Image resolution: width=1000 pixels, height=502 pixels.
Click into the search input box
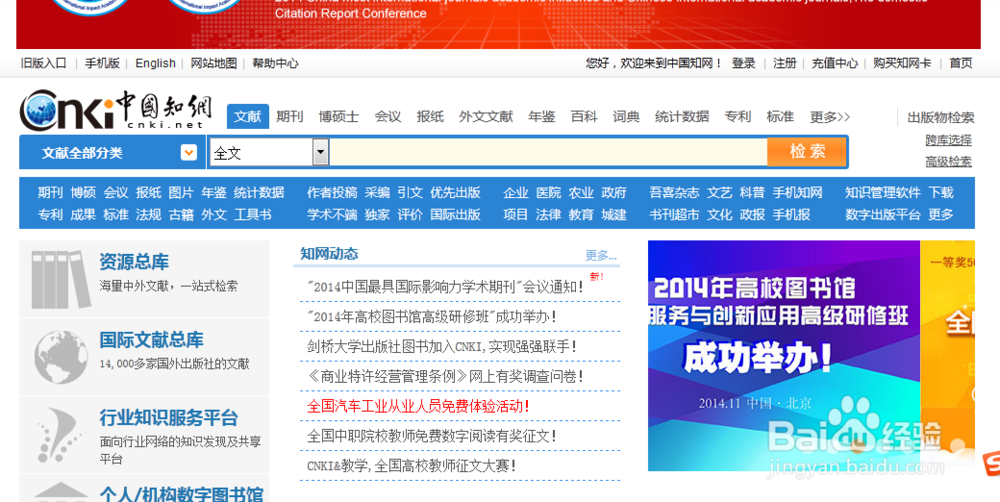point(548,152)
